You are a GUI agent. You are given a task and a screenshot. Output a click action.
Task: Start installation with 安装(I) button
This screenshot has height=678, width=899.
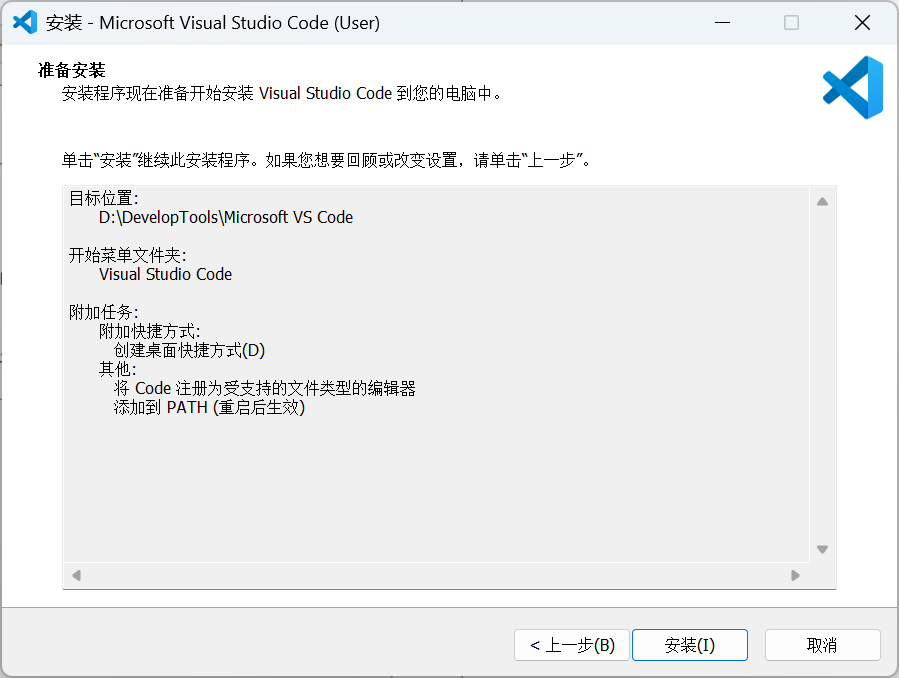[690, 645]
